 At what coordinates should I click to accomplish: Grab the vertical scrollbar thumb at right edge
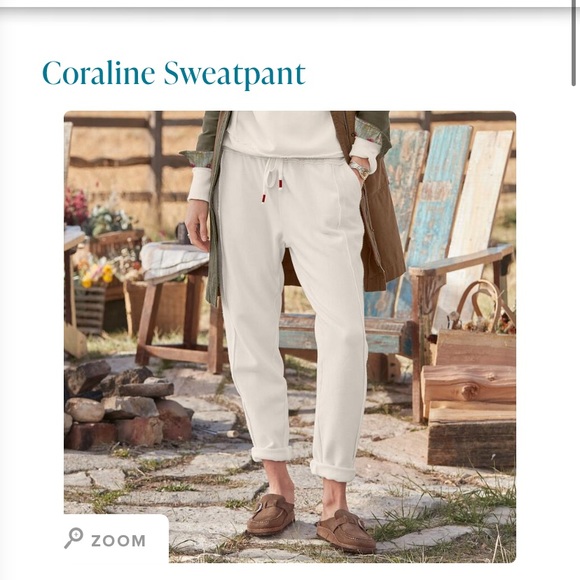(574, 44)
